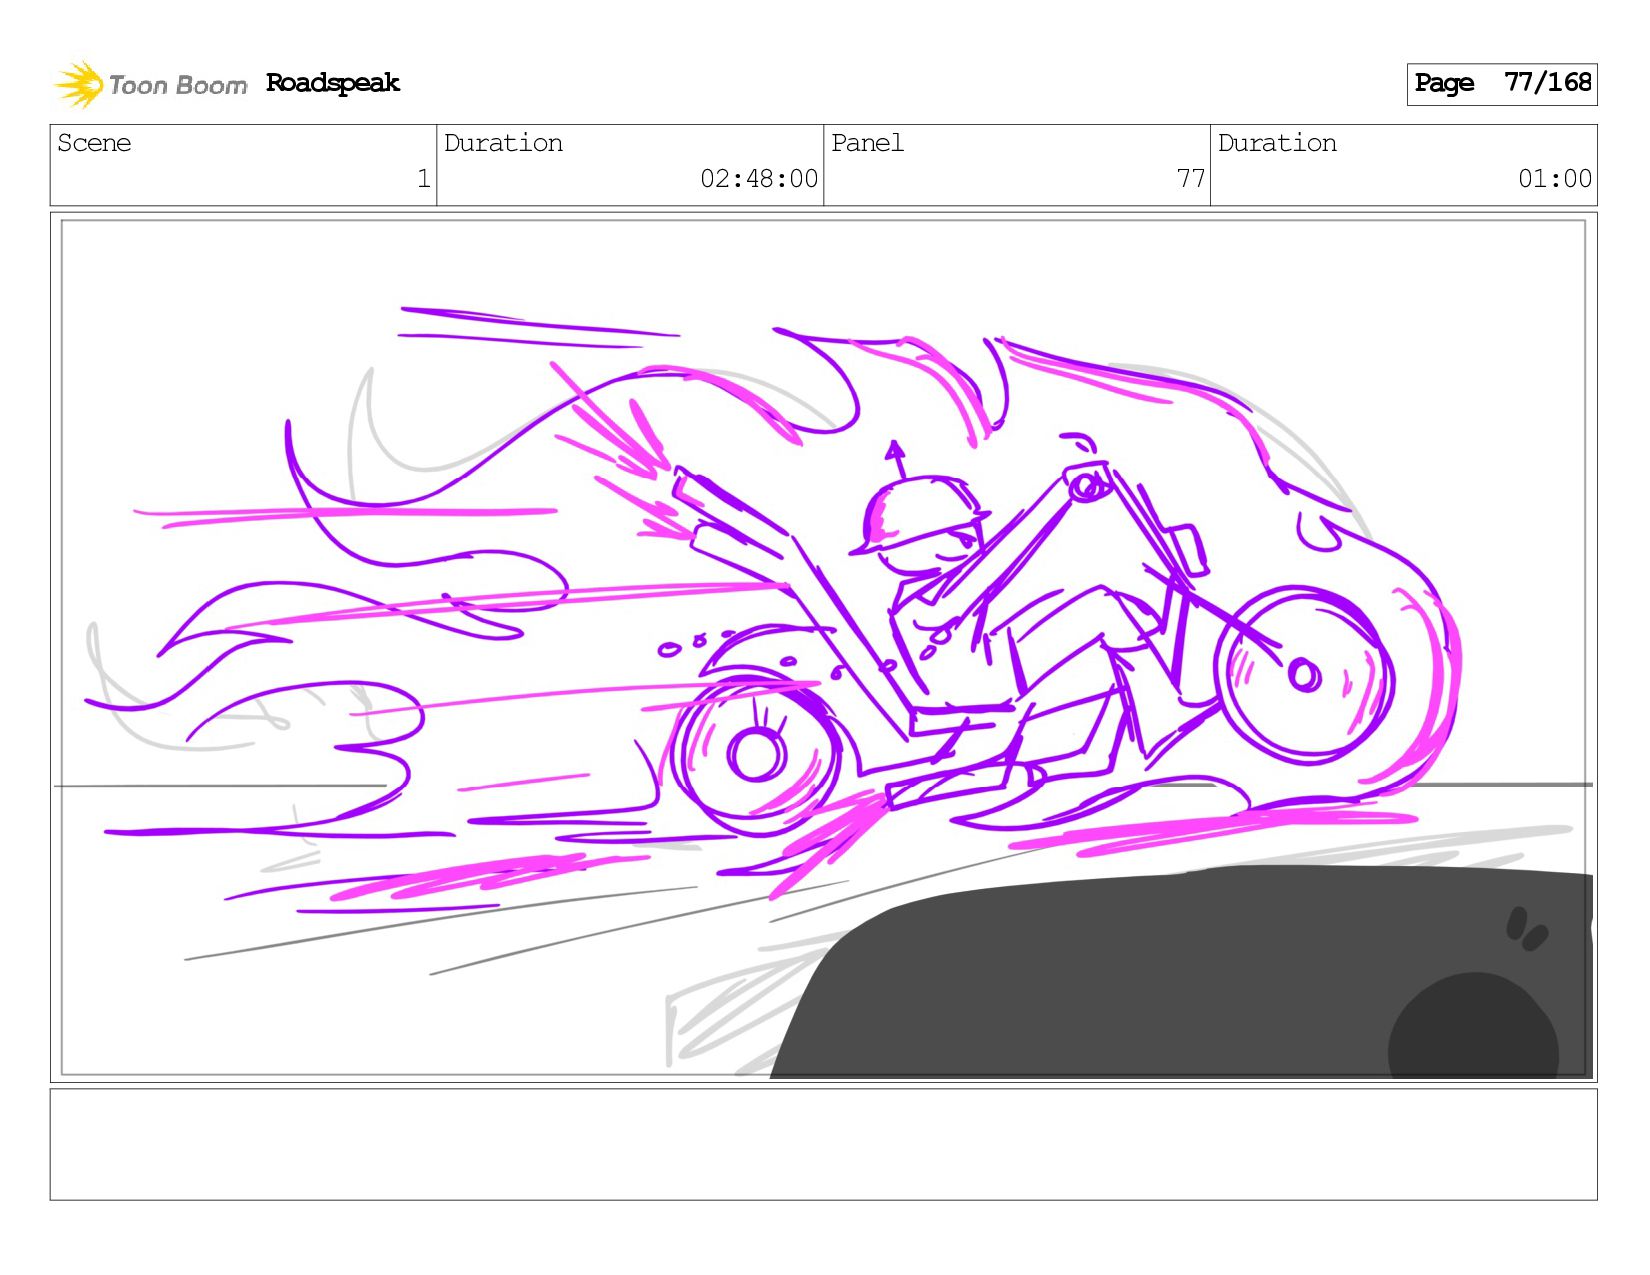The width and height of the screenshot is (1650, 1275).
Task: Click the Scene label
Action: 94,143
